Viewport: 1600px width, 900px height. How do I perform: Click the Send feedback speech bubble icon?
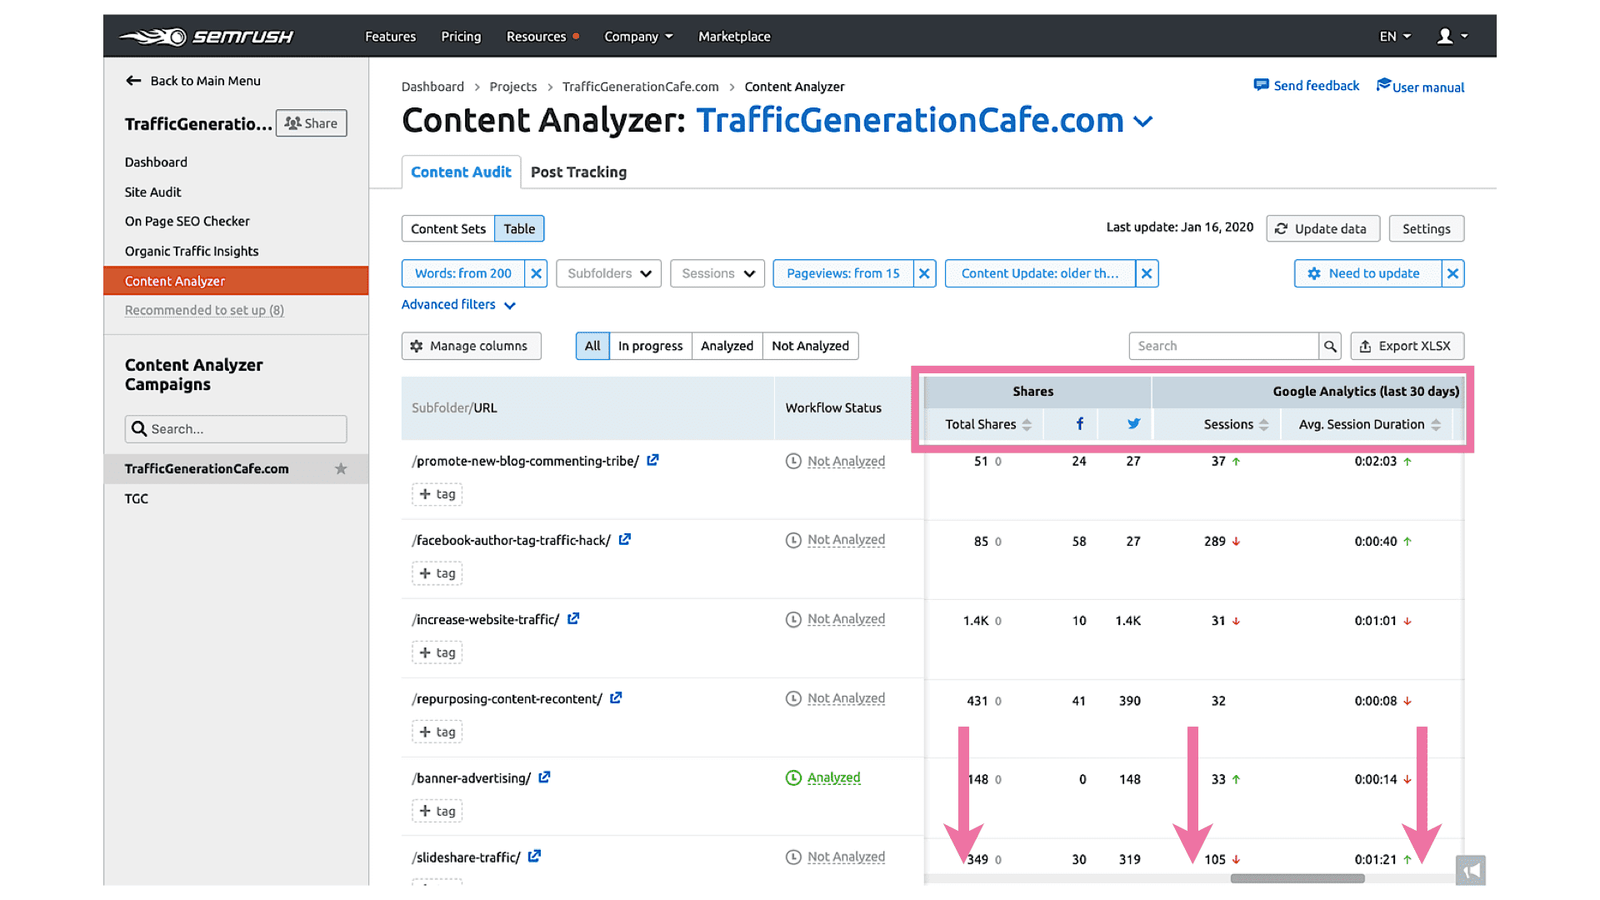pyautogui.click(x=1262, y=85)
